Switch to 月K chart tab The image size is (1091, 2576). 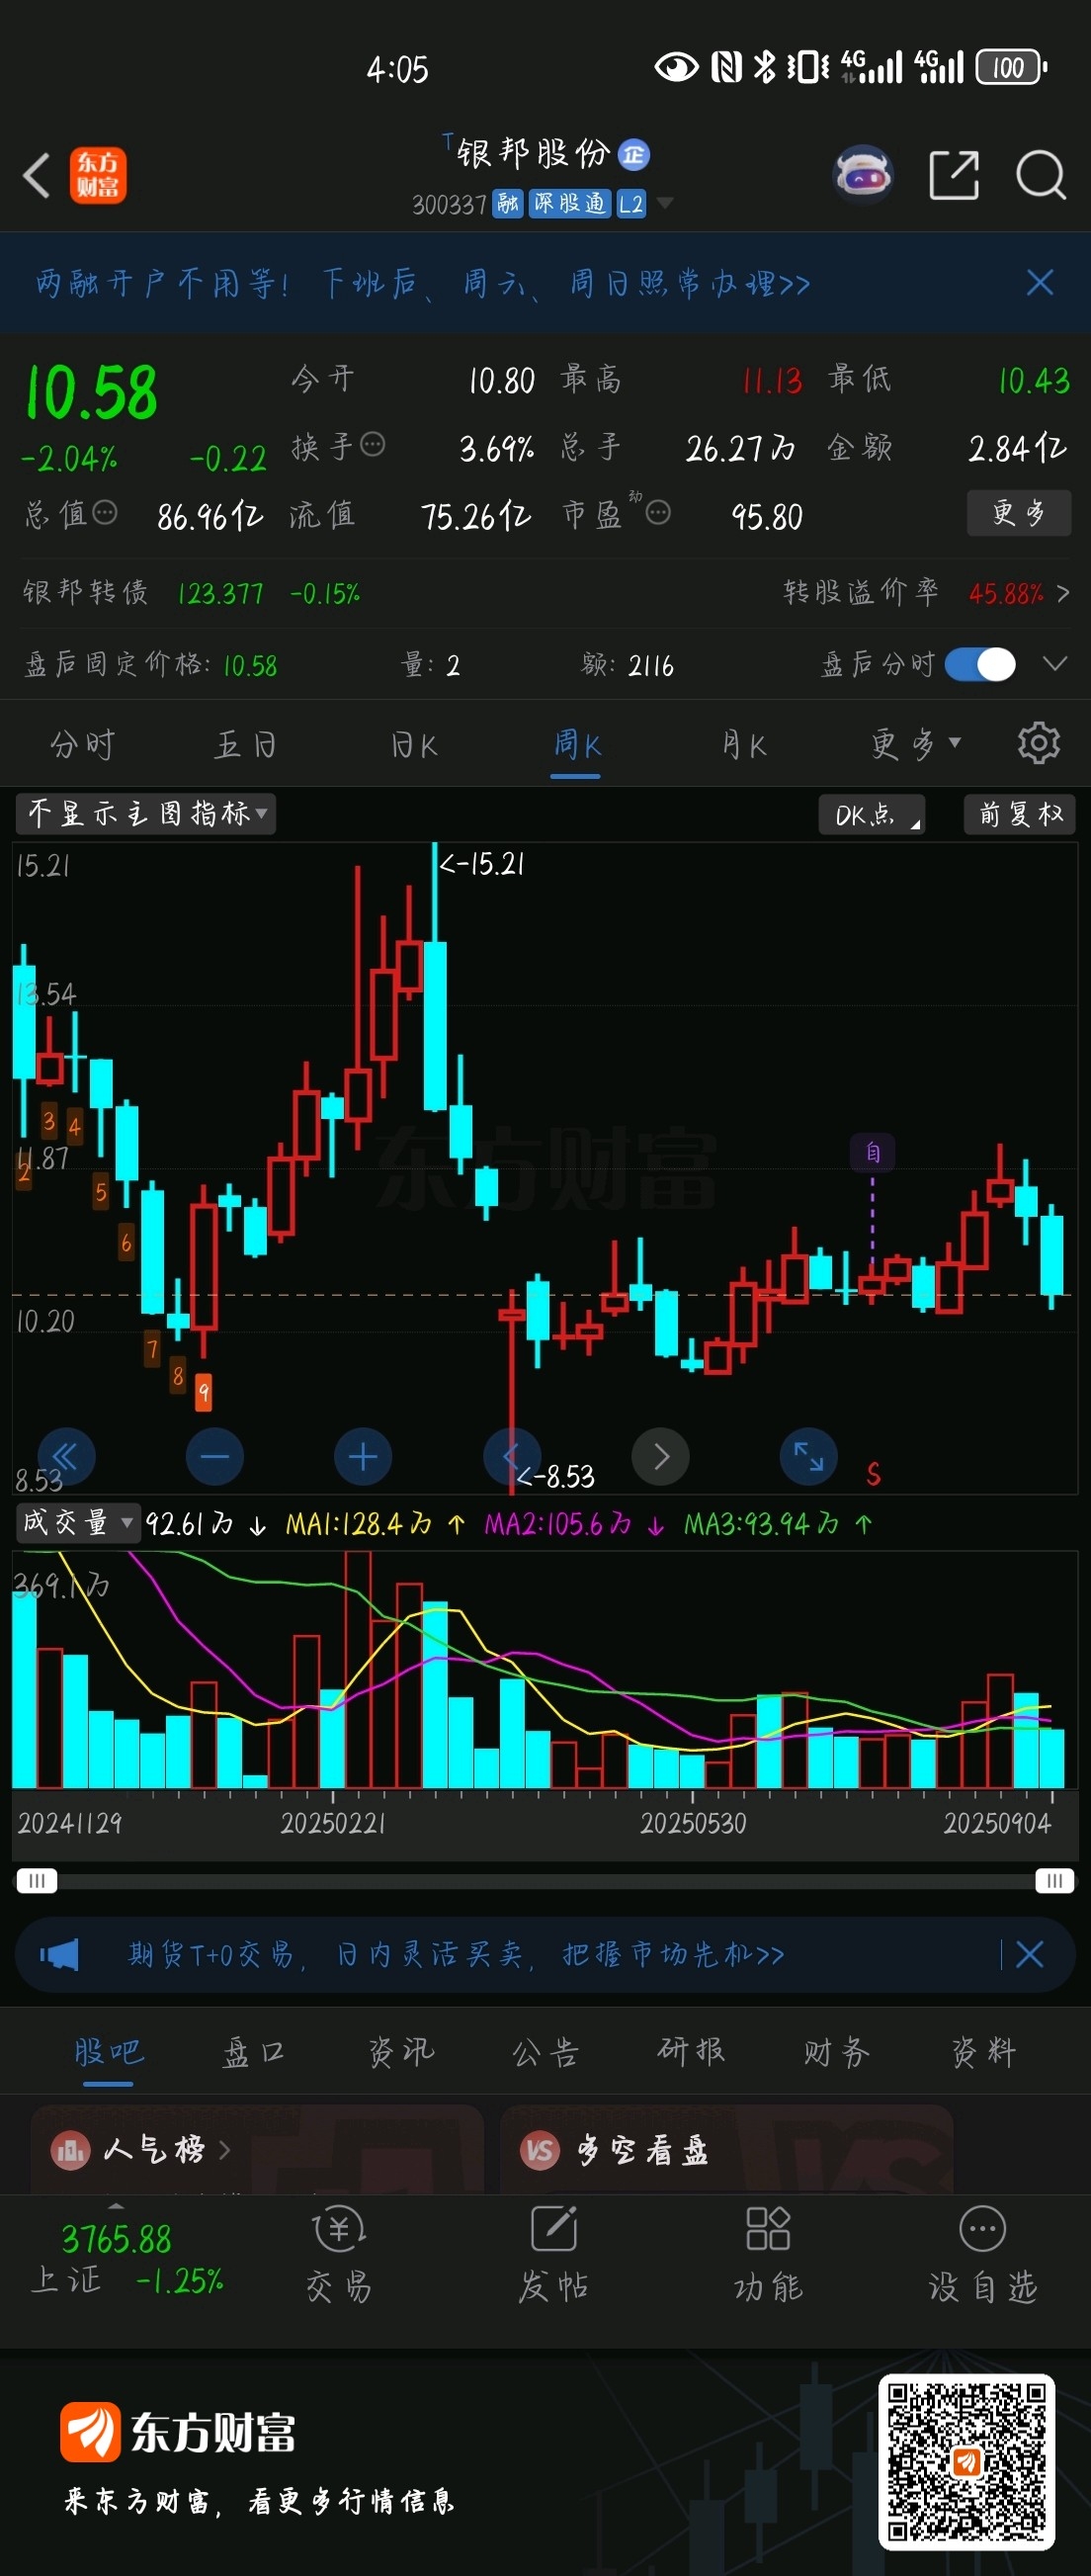(x=743, y=745)
